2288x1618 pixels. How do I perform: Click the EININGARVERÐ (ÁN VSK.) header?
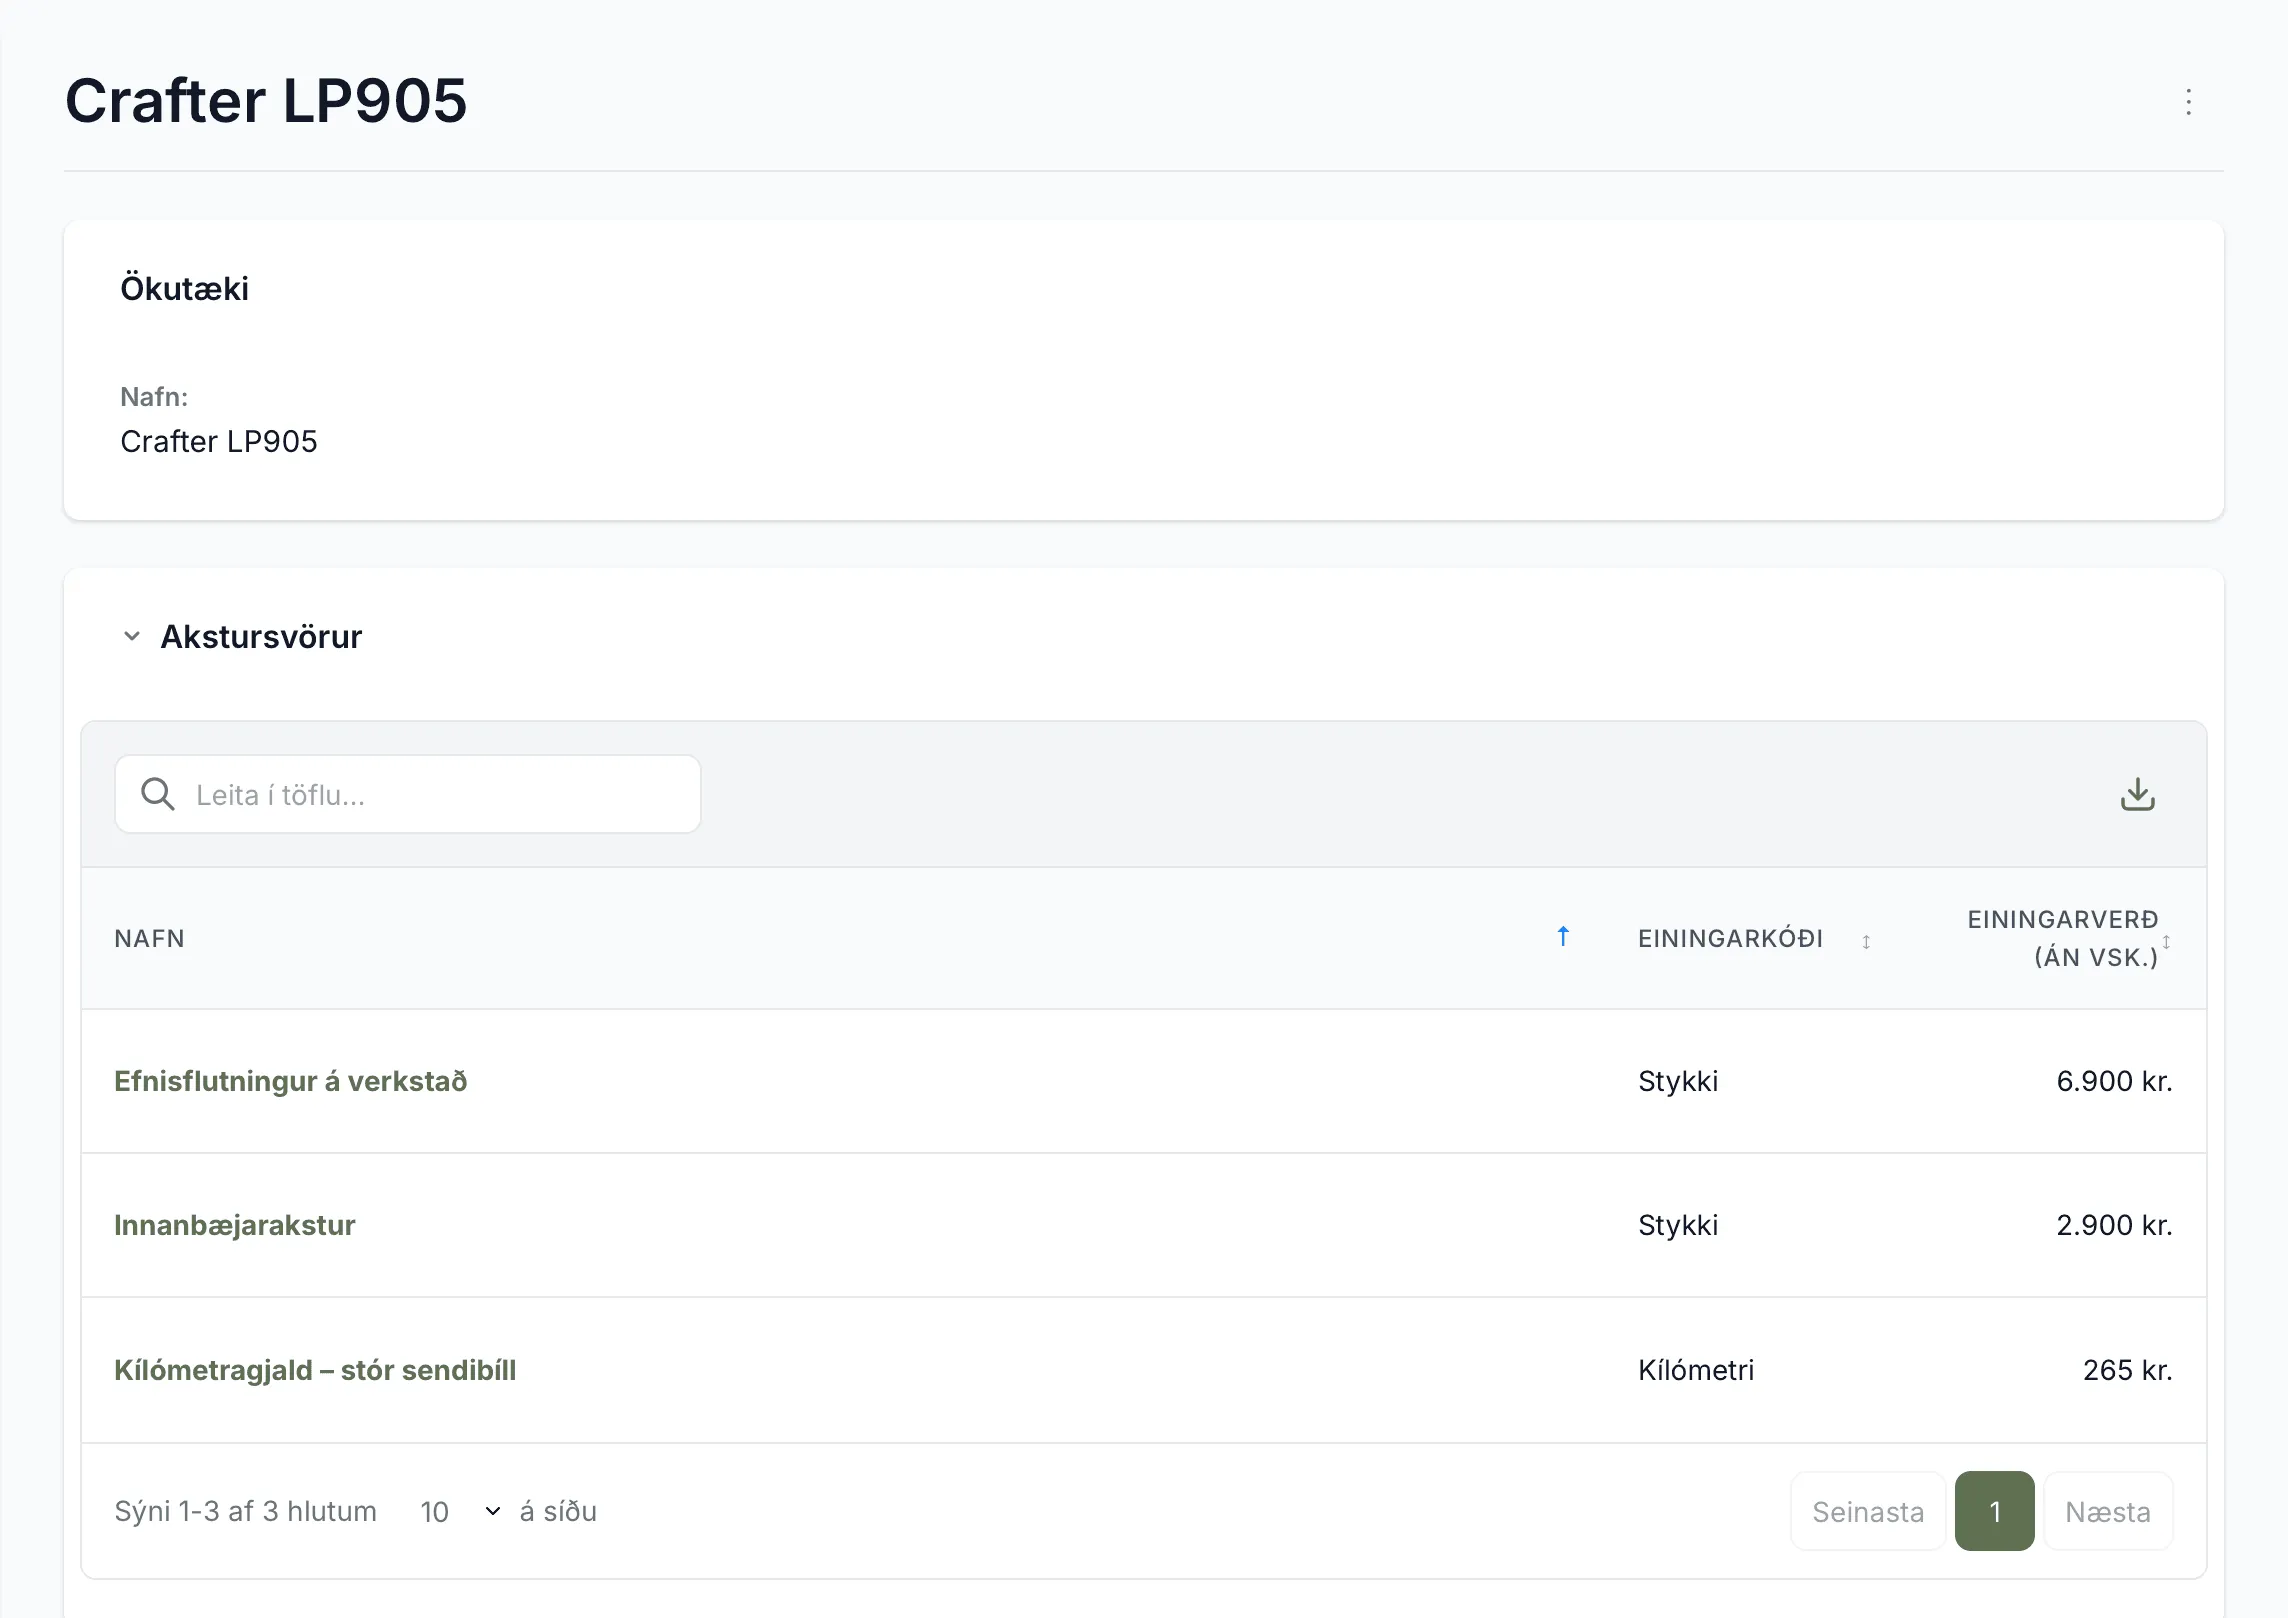point(2062,938)
